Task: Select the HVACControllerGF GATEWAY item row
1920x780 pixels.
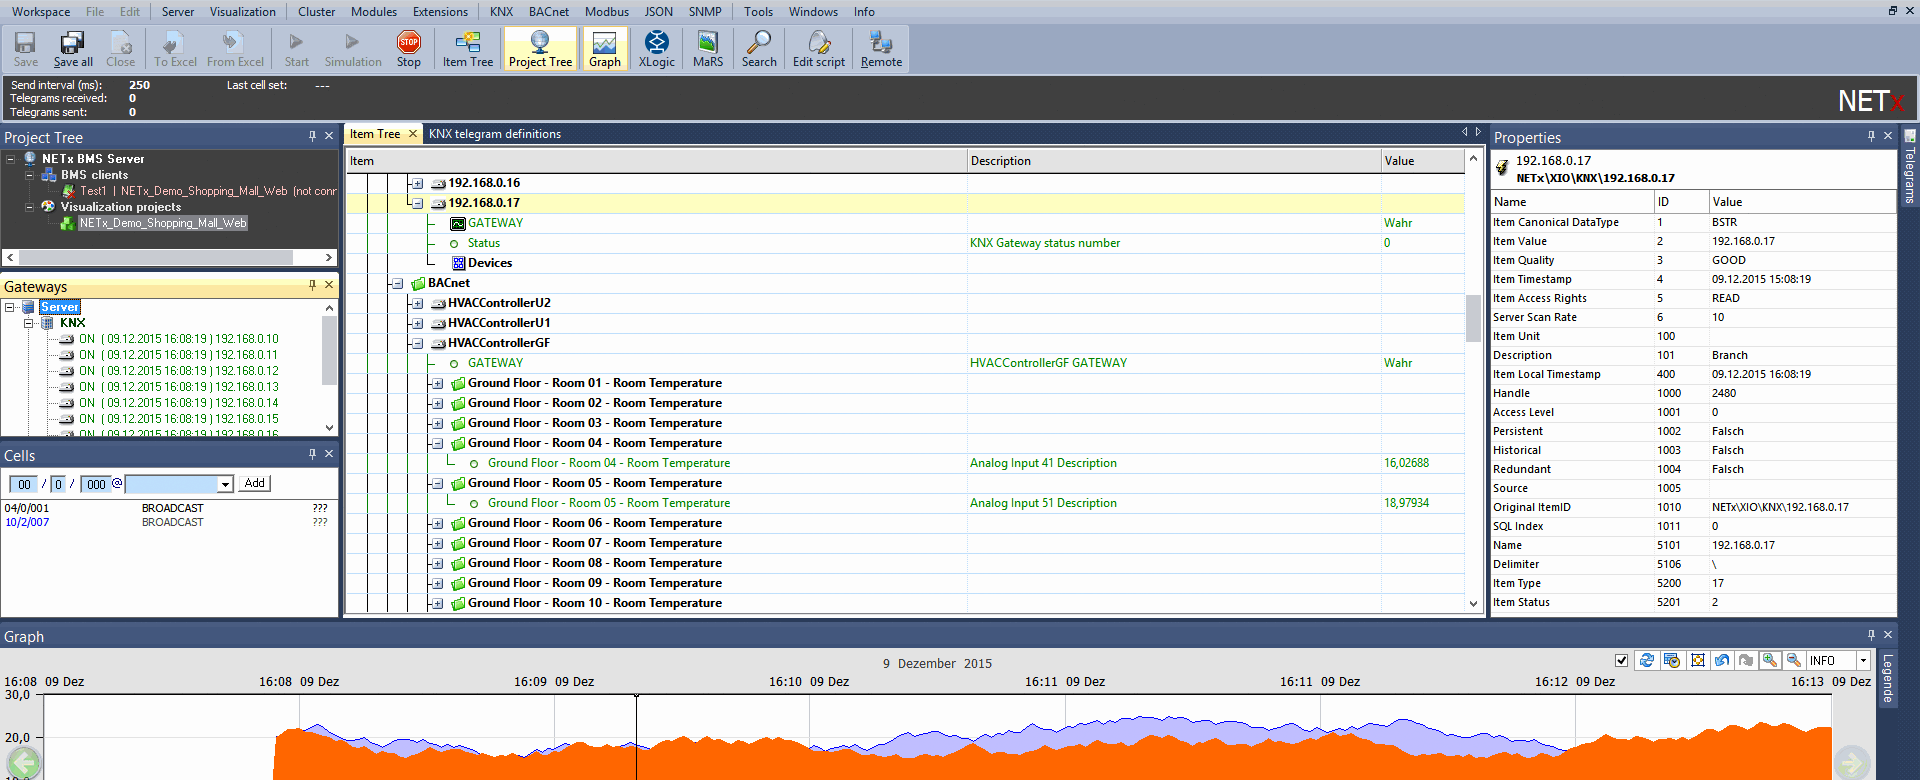Action: coord(904,363)
